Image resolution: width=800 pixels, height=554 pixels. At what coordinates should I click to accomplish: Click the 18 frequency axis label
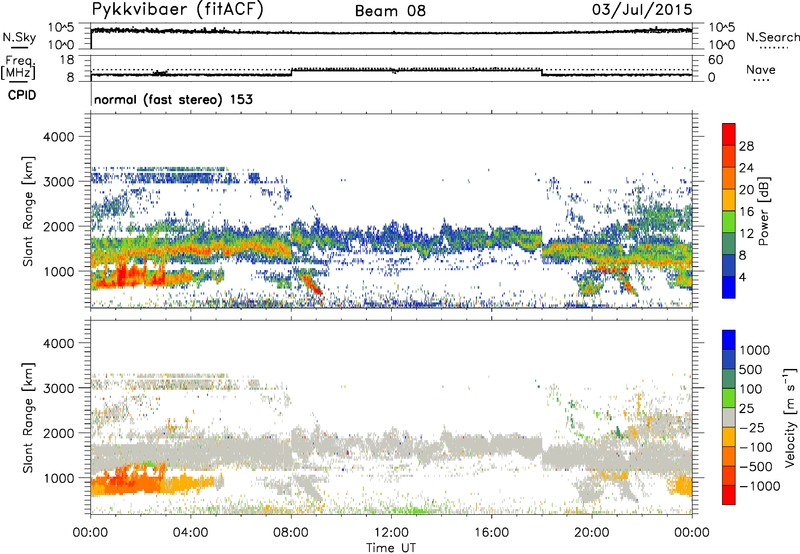67,60
